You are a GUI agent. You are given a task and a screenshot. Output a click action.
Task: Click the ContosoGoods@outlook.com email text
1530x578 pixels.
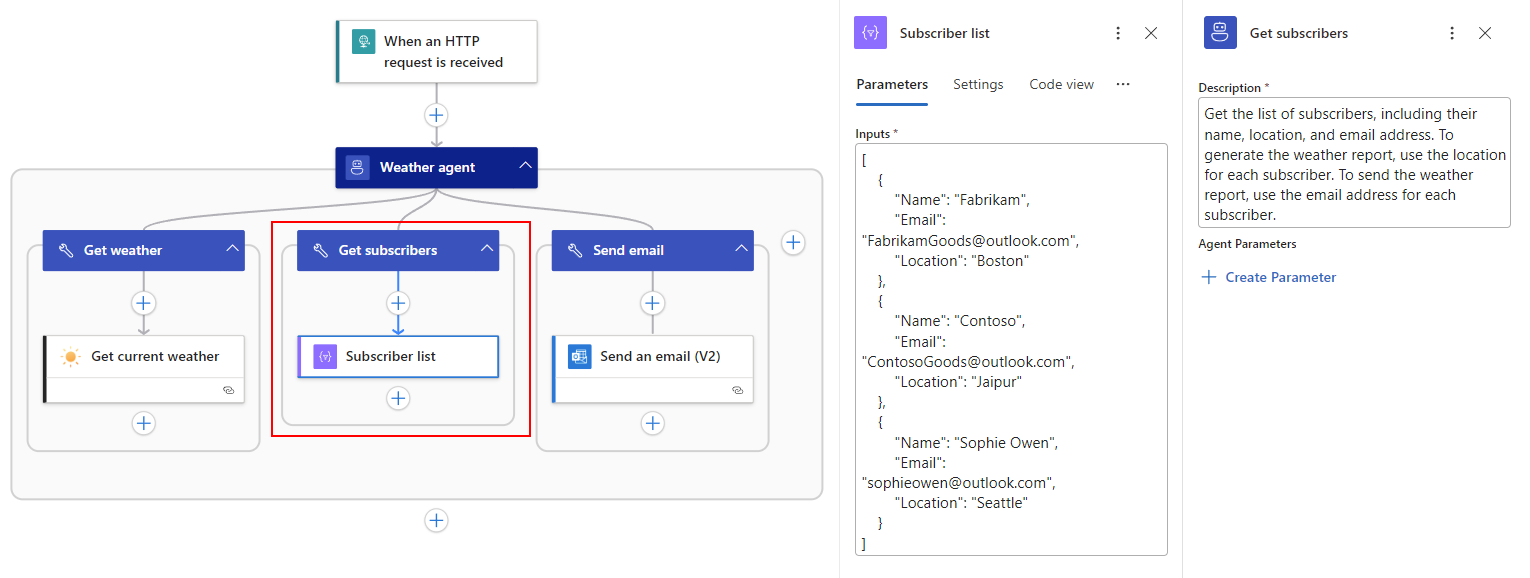coord(968,361)
